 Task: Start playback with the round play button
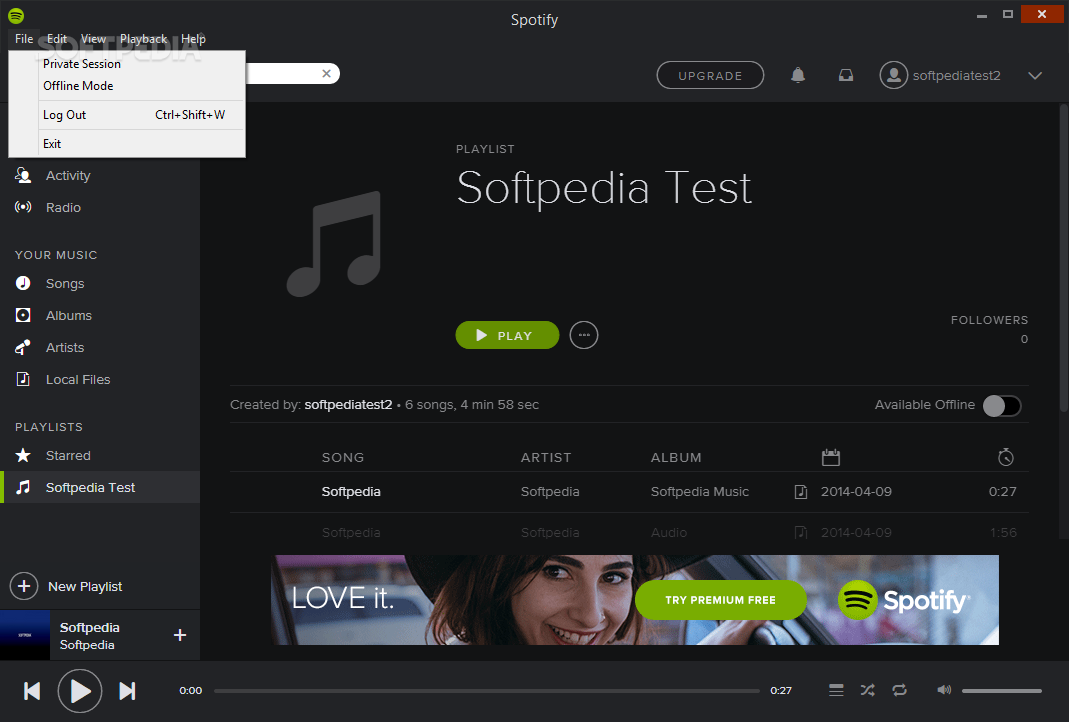(x=80, y=691)
